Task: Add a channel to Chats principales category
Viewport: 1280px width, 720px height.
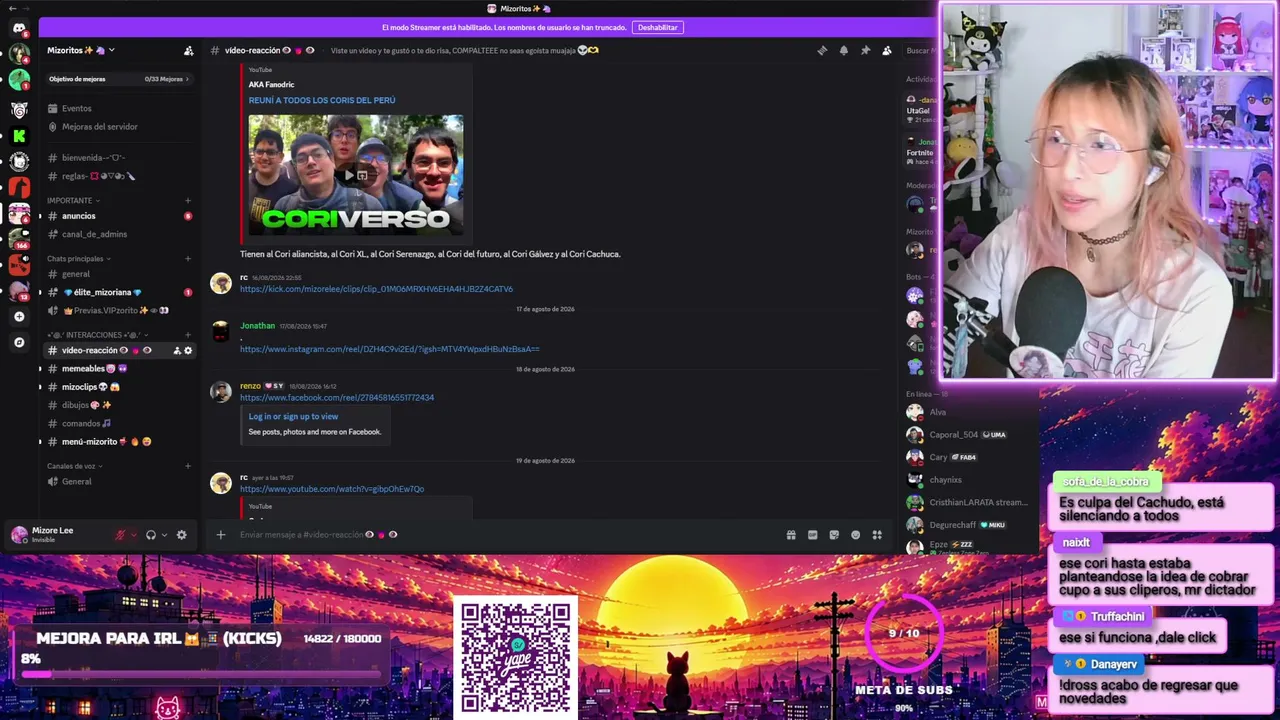Action: point(187,259)
